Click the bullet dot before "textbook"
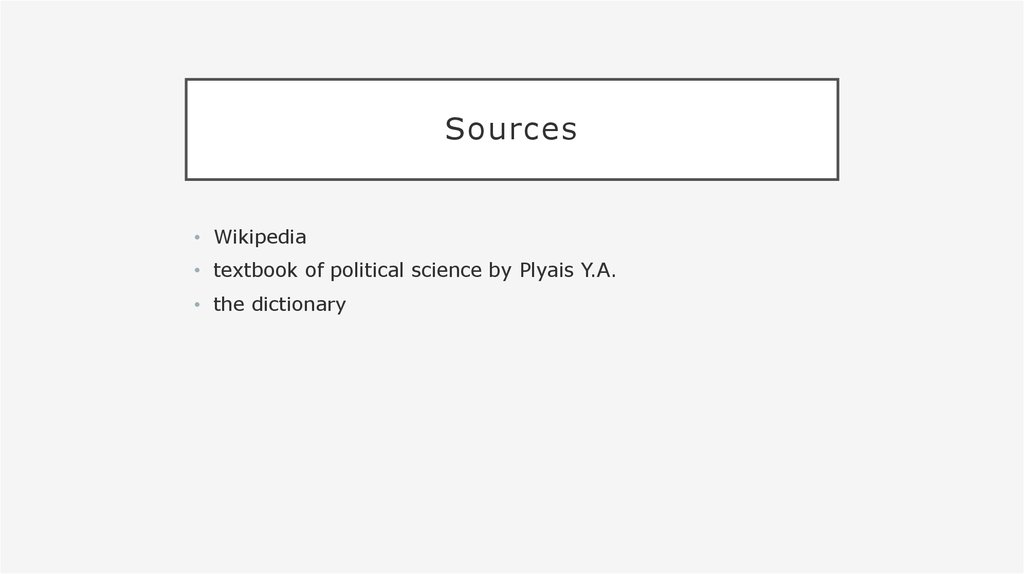Screen dimensions: 1024x574 (x=197, y=270)
